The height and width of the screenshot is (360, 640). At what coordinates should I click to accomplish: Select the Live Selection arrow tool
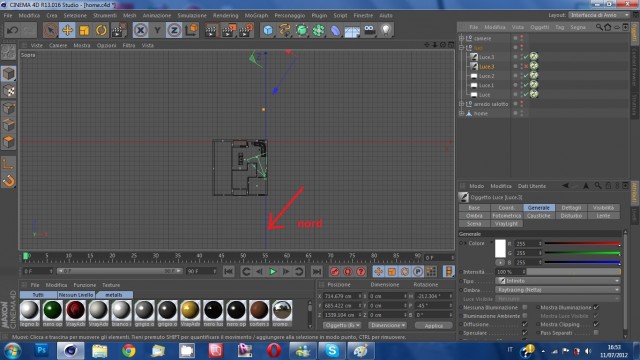click(50, 30)
